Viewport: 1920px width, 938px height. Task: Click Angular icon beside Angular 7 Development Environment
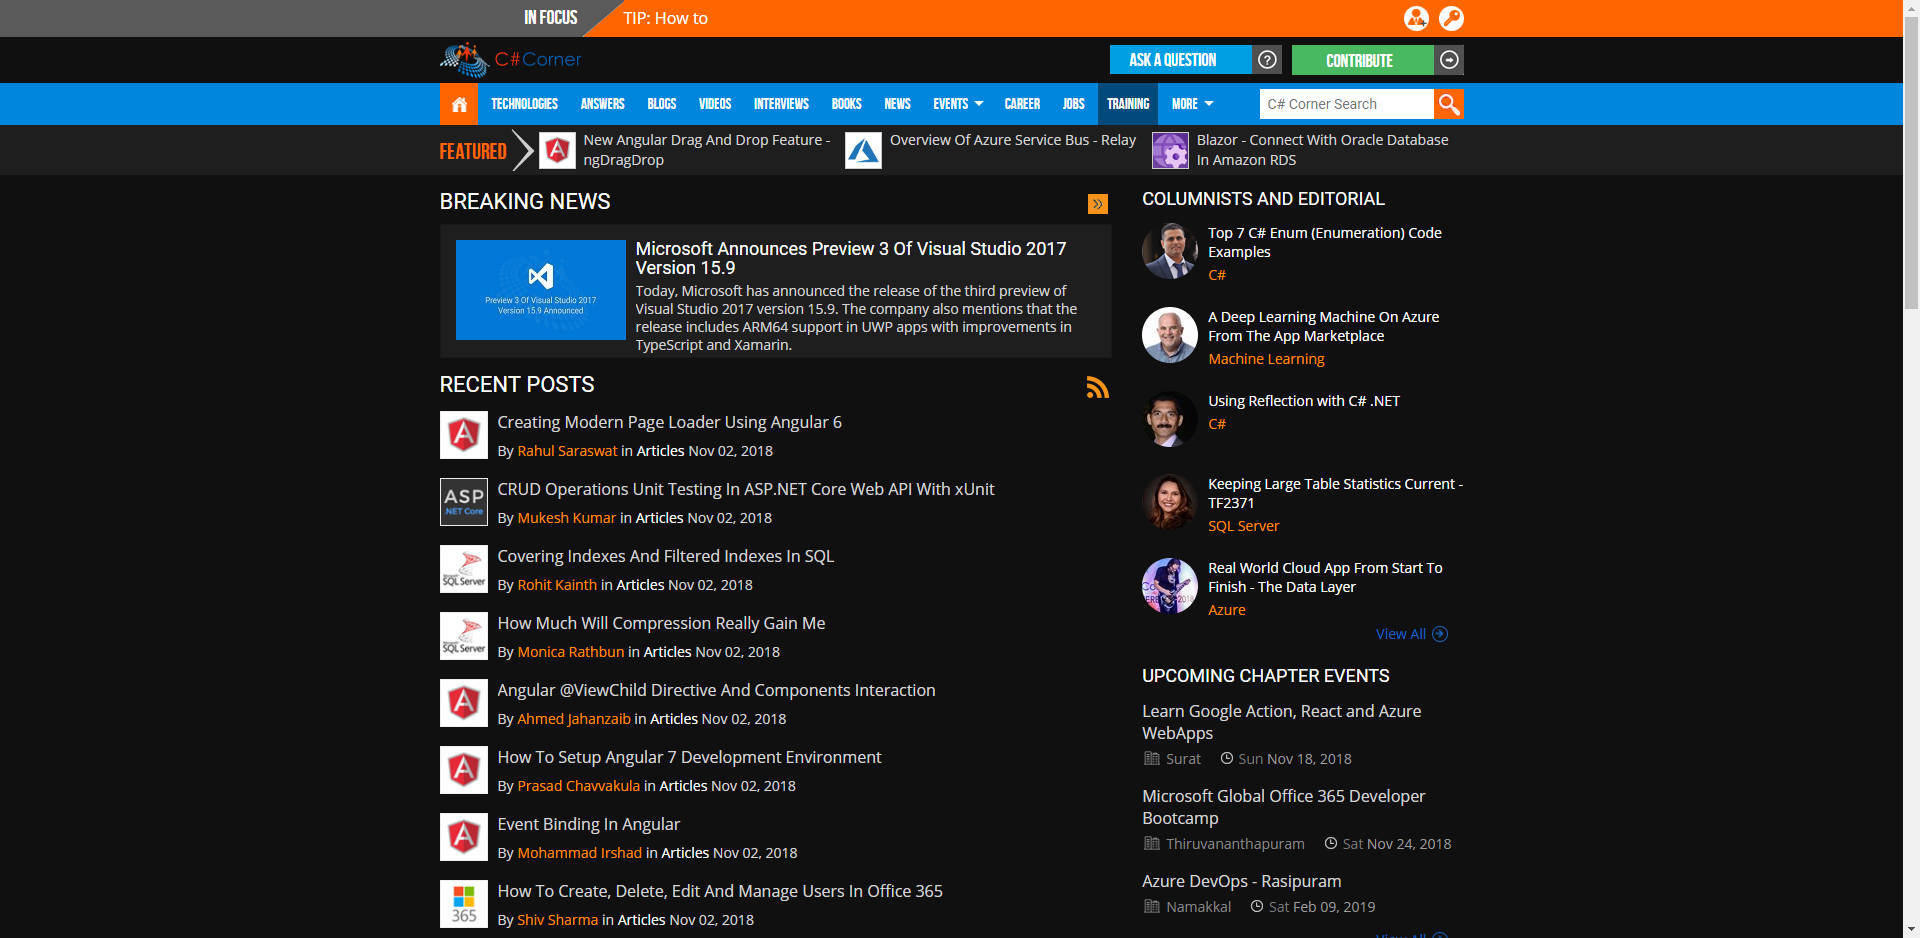(464, 770)
